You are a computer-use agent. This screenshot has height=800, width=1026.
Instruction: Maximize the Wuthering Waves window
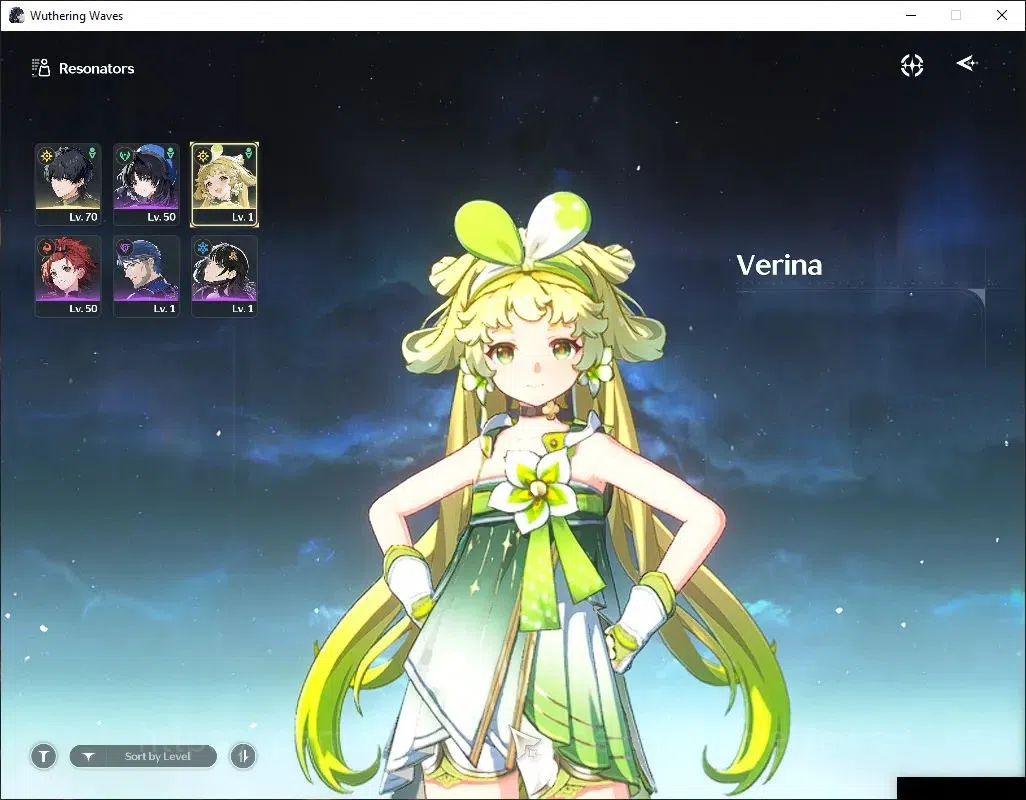pos(956,15)
